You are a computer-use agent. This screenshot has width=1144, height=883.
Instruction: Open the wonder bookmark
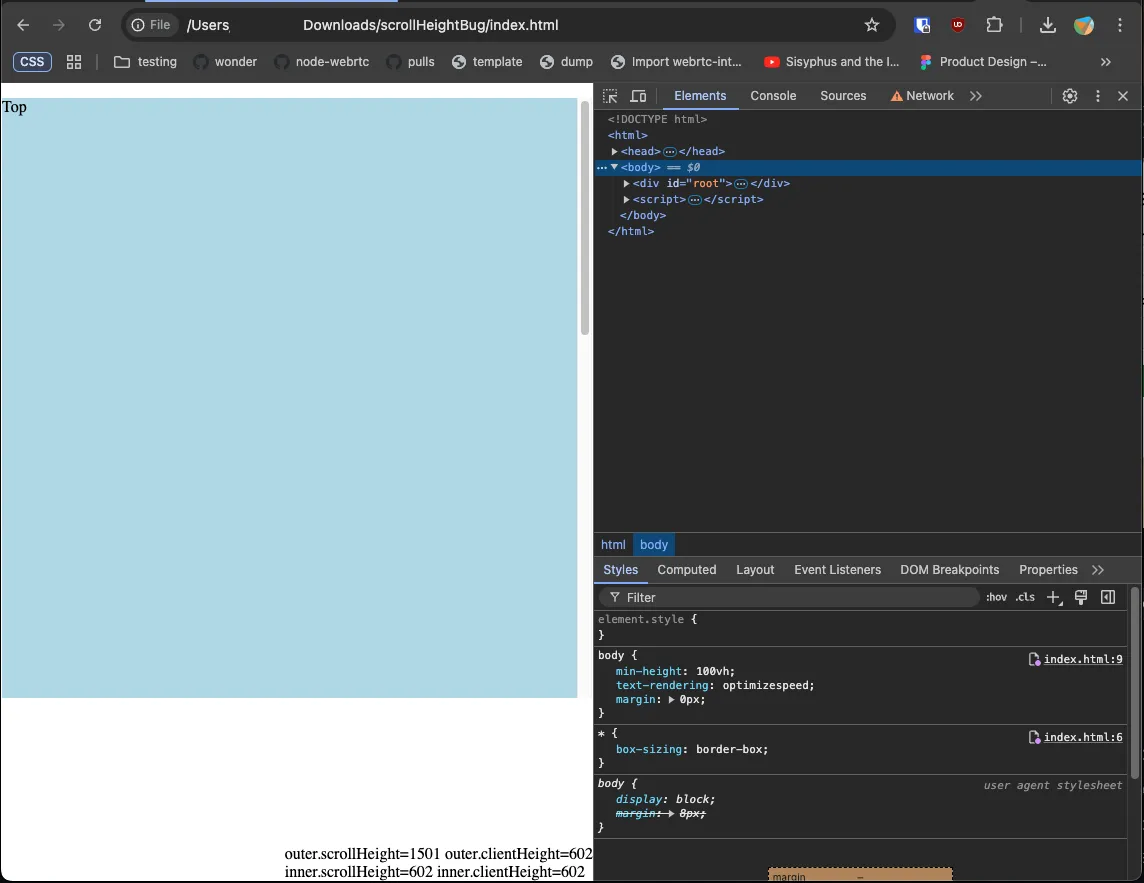[x=225, y=62]
